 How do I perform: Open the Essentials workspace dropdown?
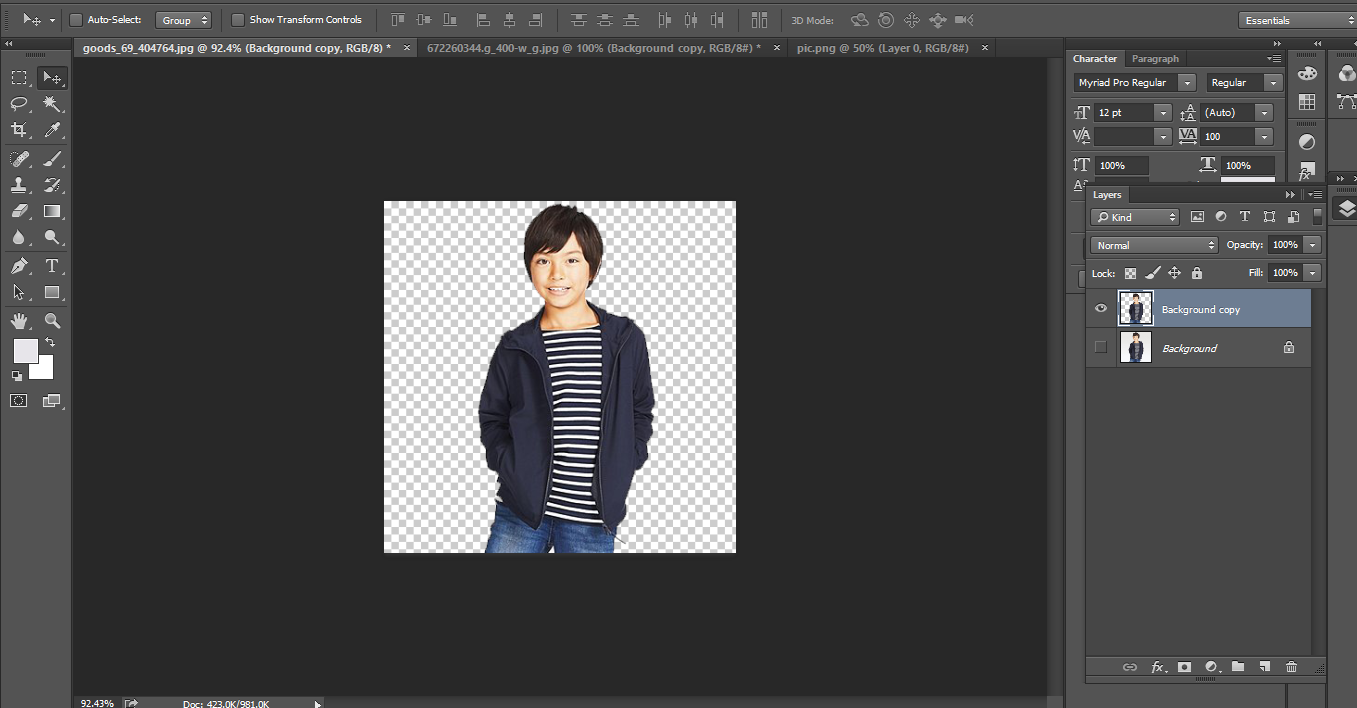click(x=1297, y=20)
